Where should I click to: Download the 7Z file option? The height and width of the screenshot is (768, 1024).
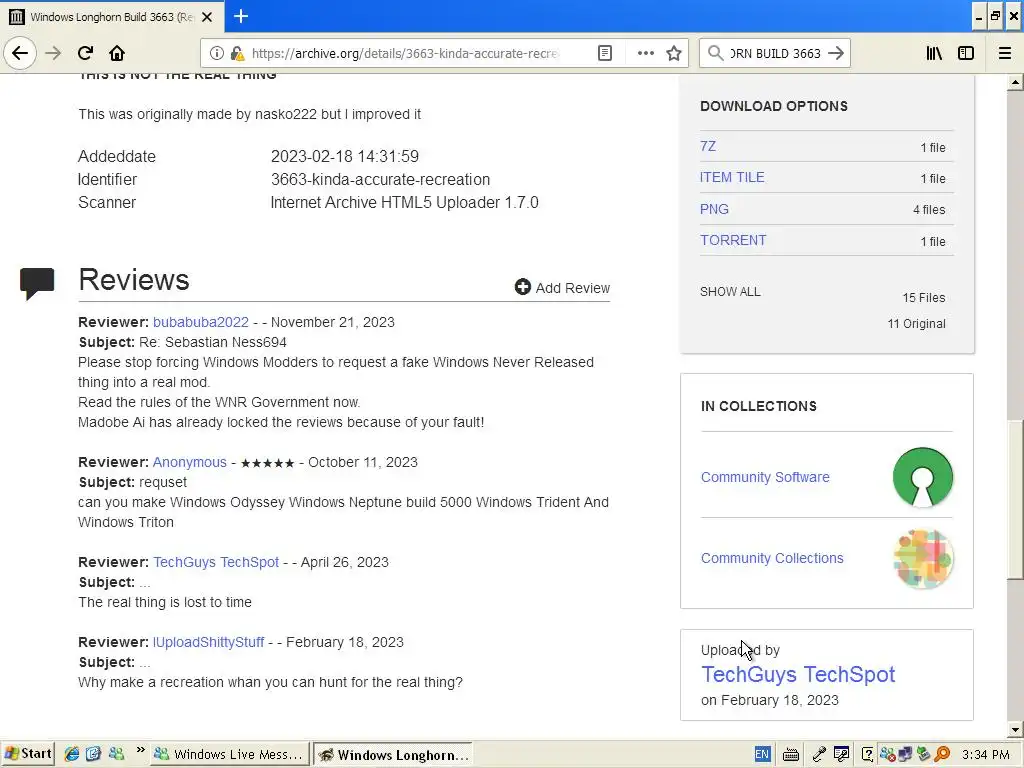708,146
